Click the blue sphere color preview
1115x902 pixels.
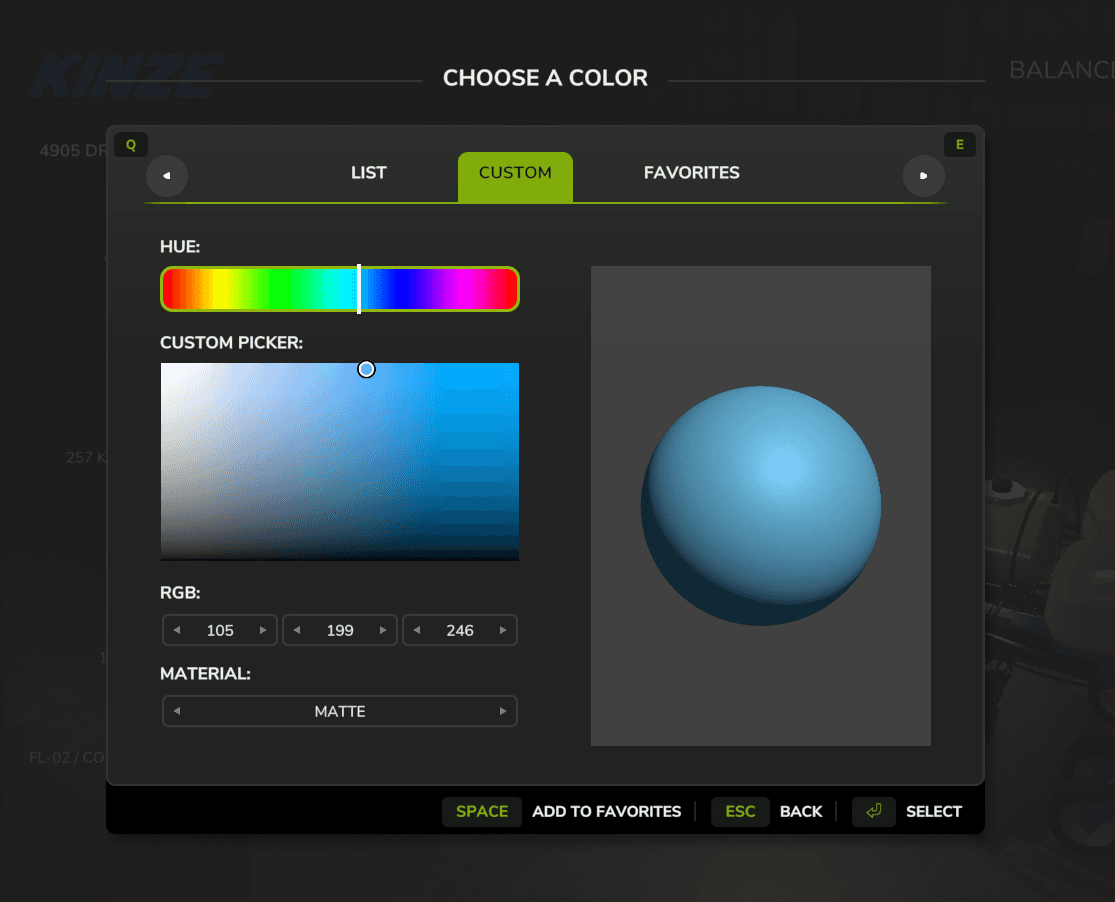pos(761,506)
